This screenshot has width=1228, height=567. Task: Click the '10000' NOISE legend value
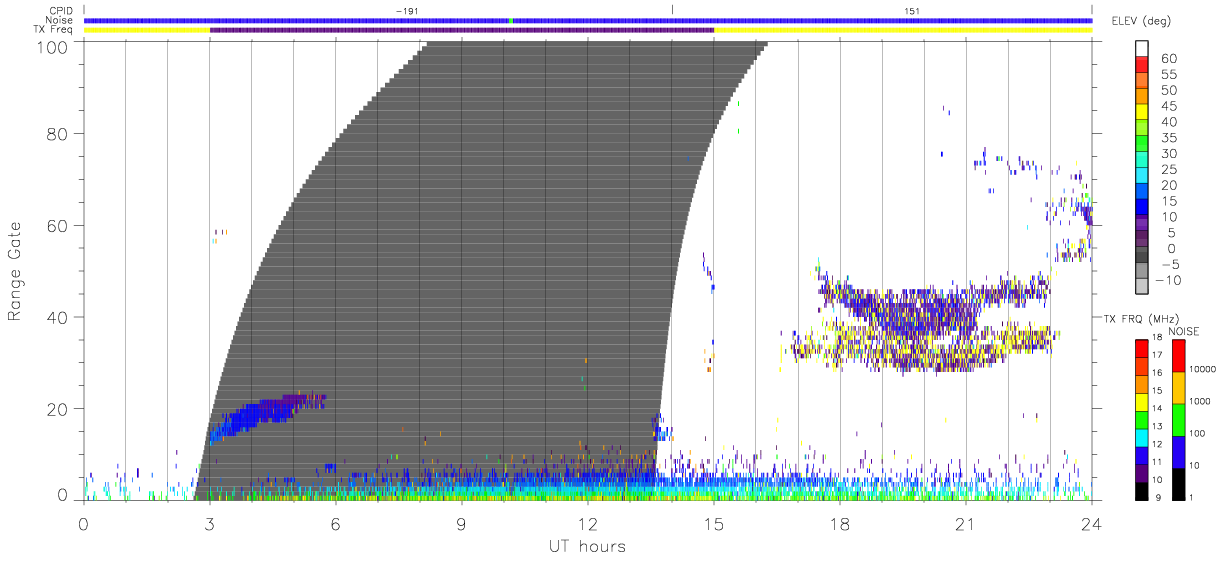pos(1205,369)
